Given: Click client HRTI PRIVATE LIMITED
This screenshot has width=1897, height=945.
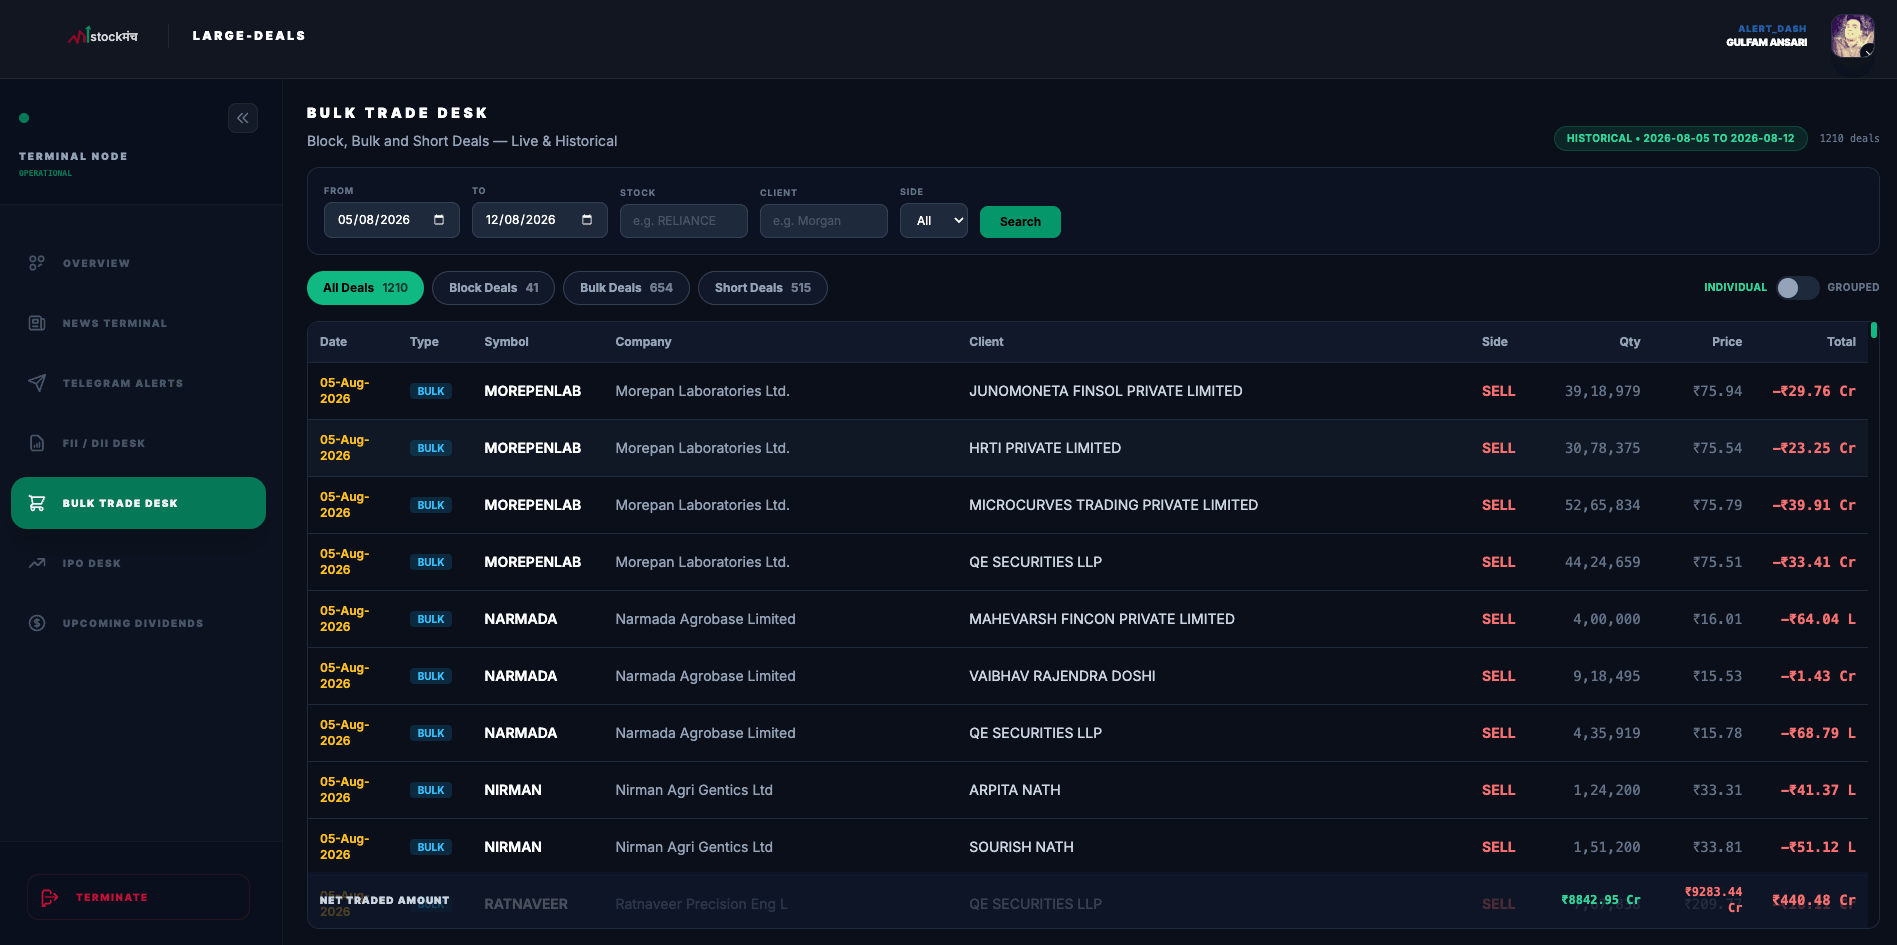Looking at the screenshot, I should pyautogui.click(x=1045, y=448).
